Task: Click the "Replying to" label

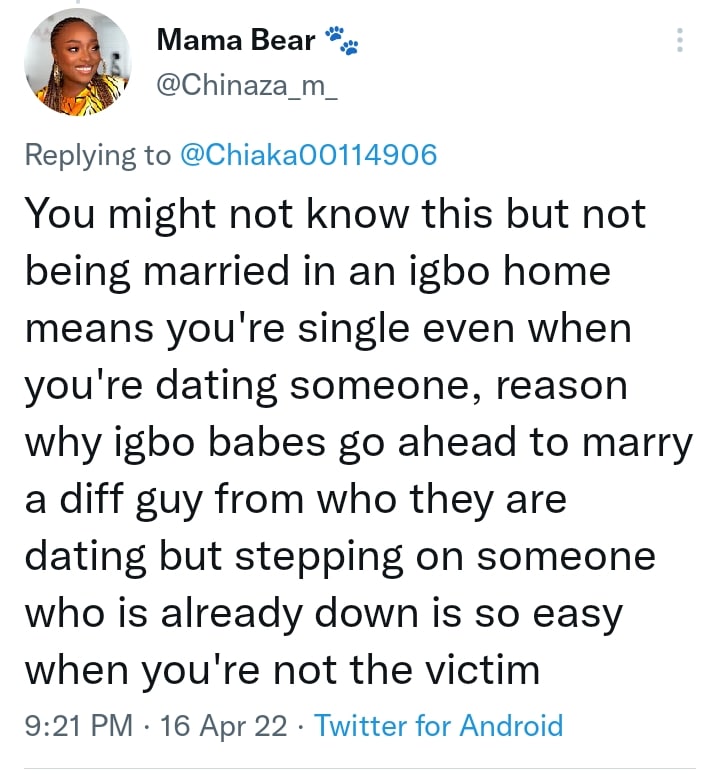Action: 97,155
